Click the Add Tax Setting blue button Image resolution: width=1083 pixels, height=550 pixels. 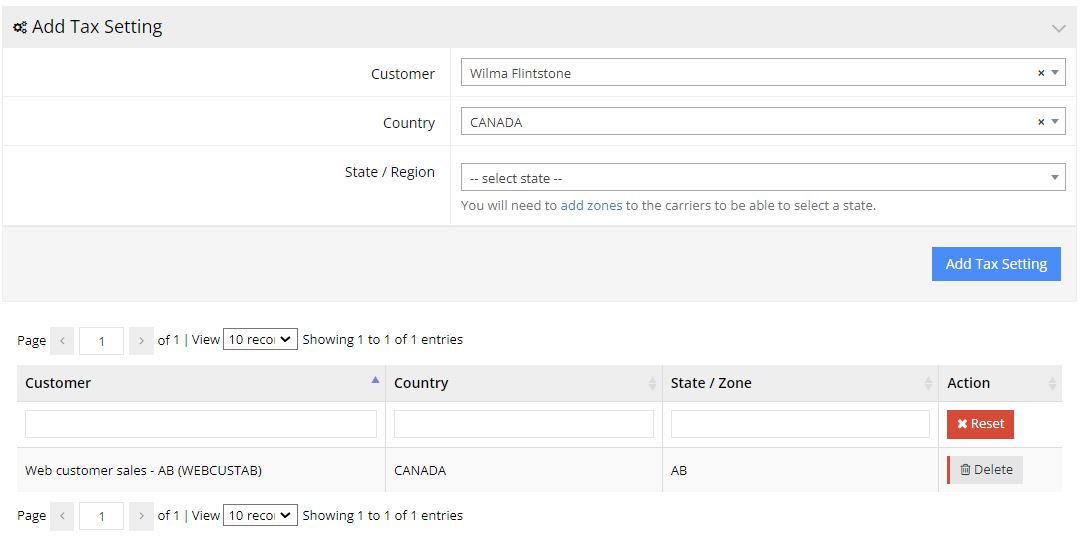click(996, 264)
